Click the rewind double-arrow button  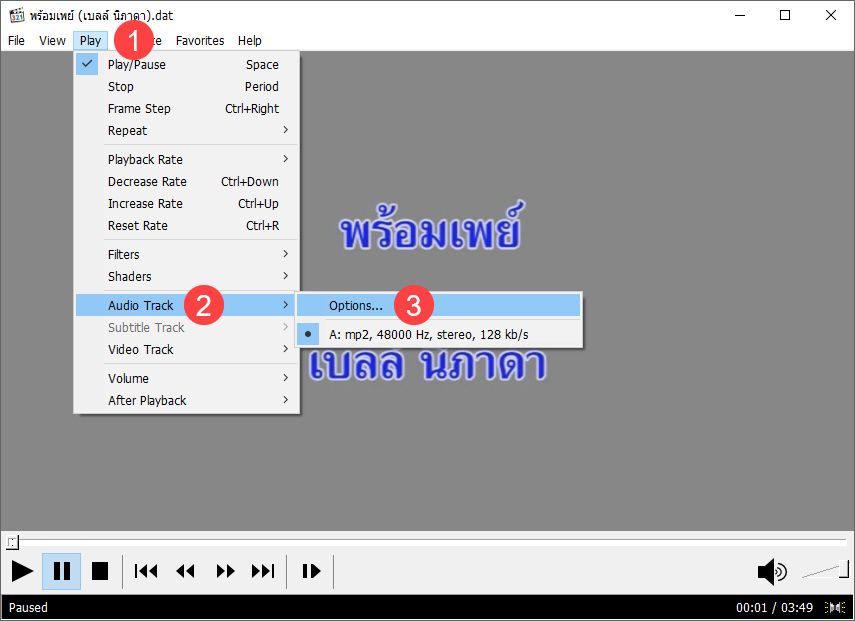click(185, 571)
